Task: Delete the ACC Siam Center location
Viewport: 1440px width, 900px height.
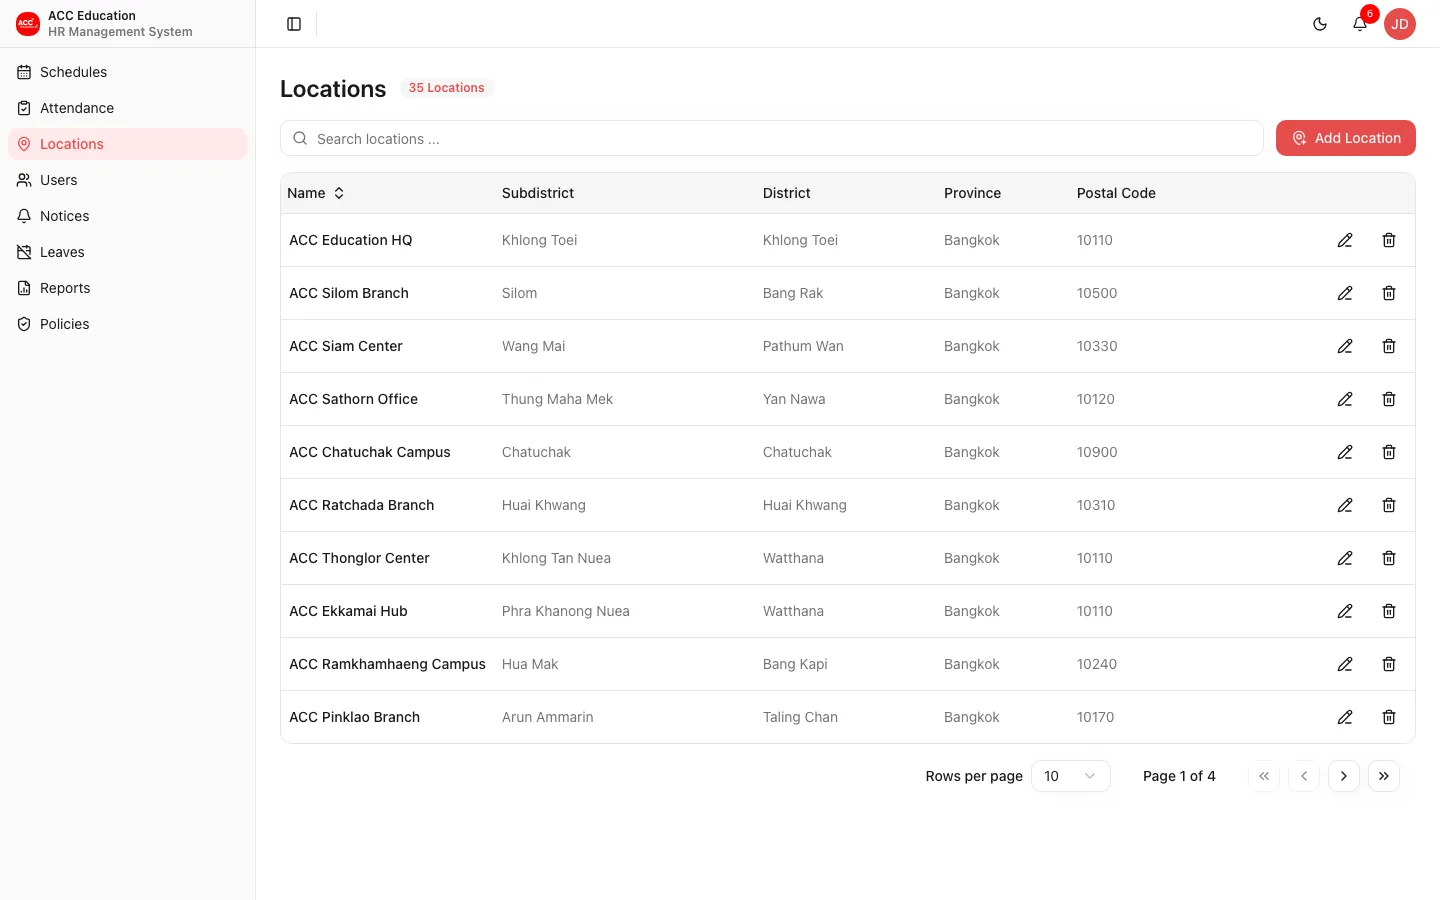Action: [1389, 346]
